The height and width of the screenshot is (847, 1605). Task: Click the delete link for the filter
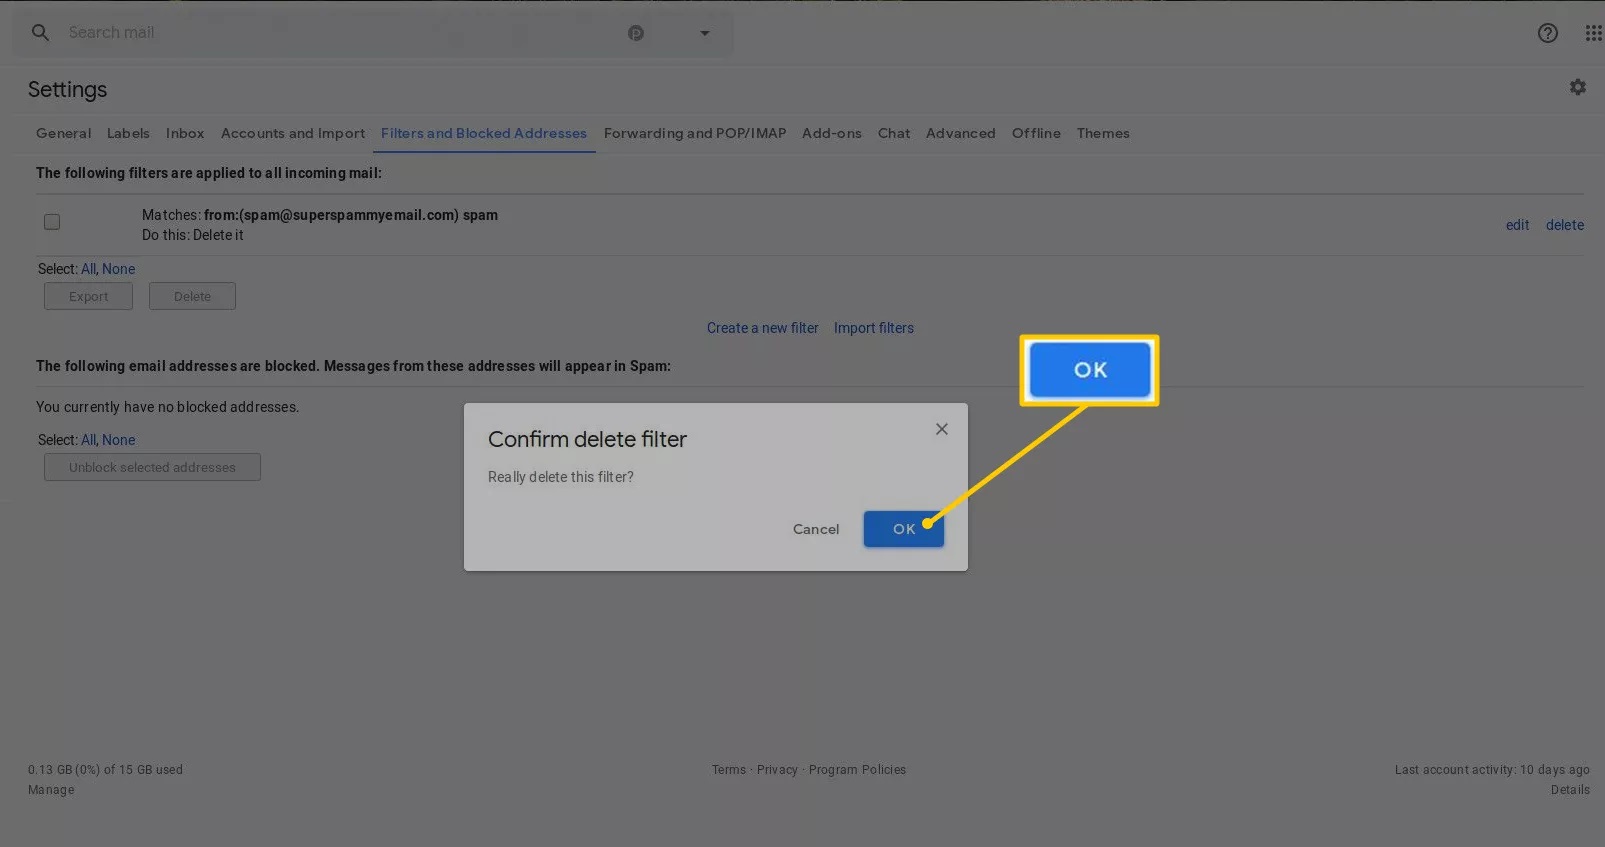coord(1564,225)
